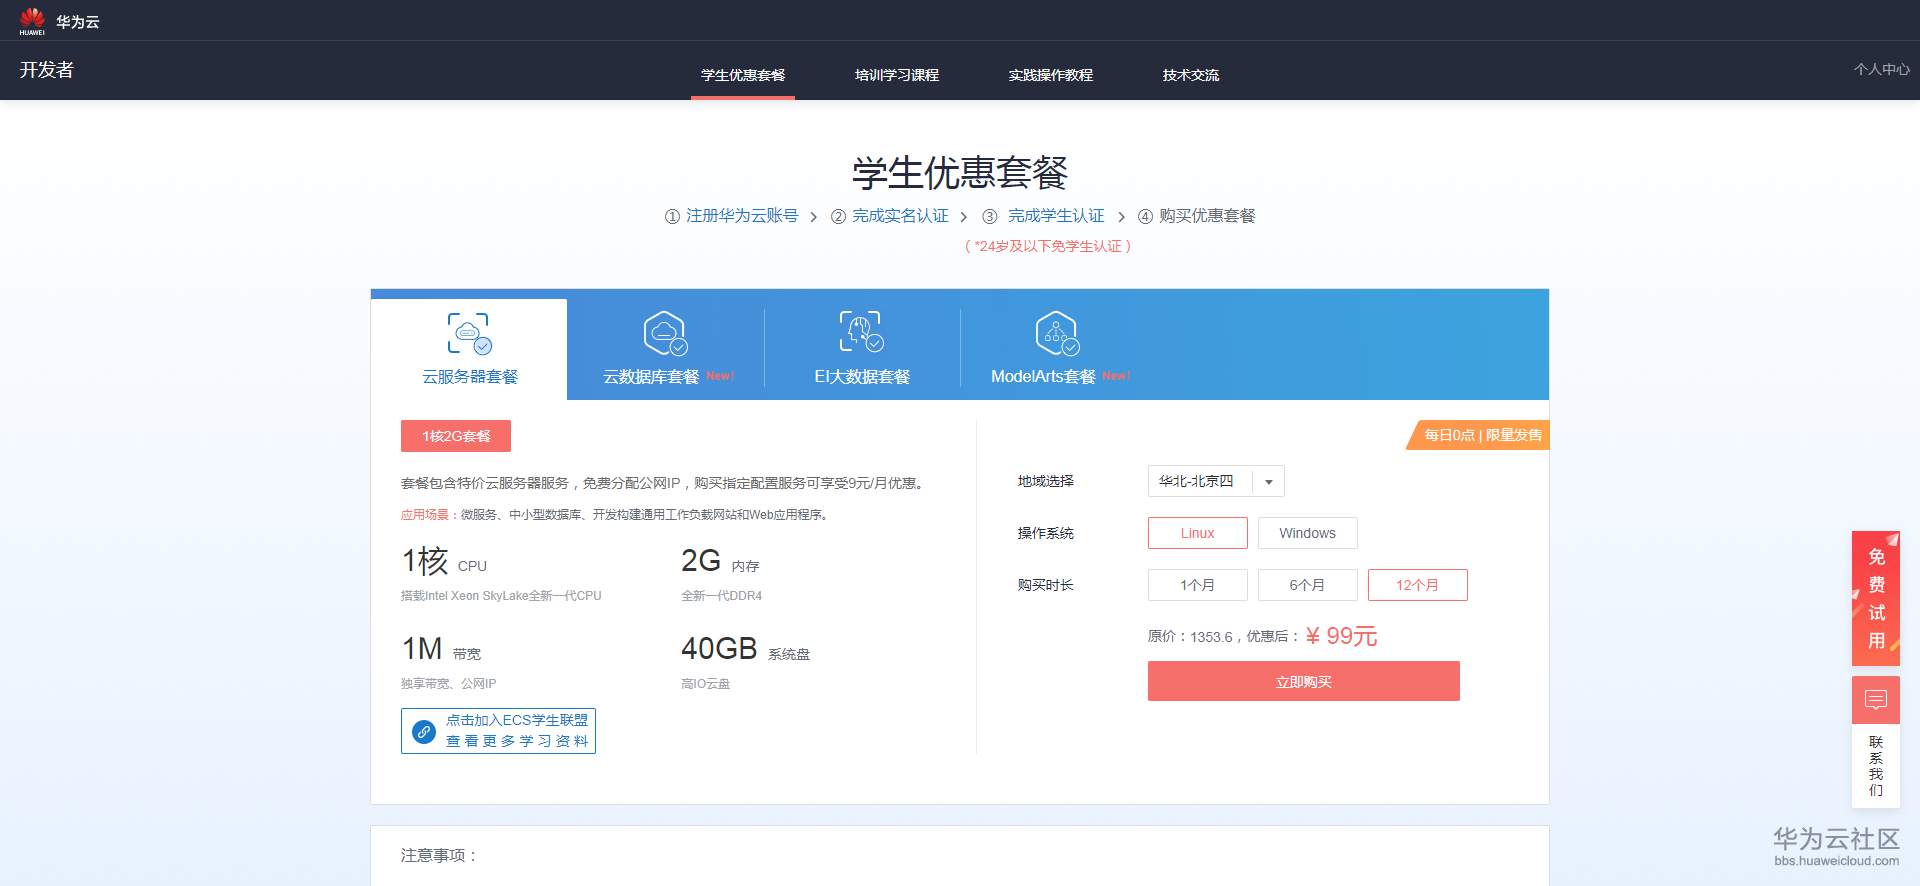The width and height of the screenshot is (1920, 886).
Task: Open the 学生优惠套餐 nav tab
Action: (743, 75)
